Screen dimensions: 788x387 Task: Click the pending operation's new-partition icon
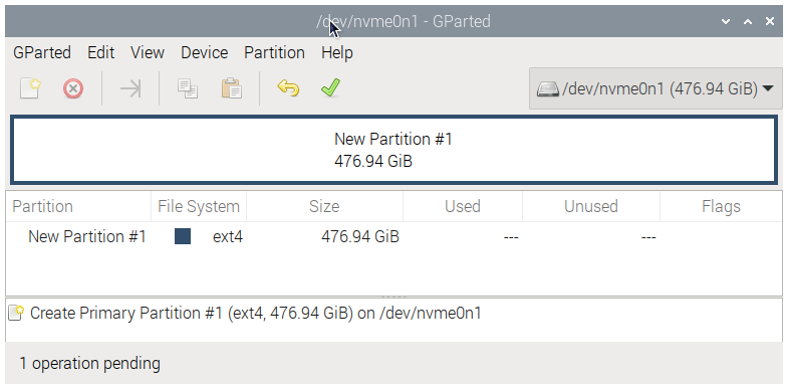click(16, 313)
